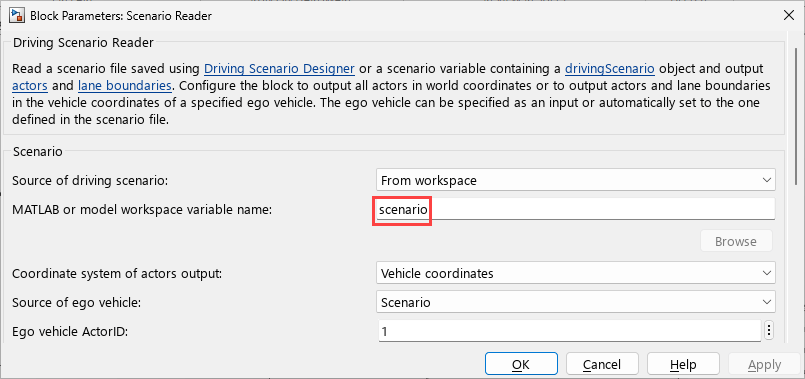Close the Block Parameters dialog

coord(789,15)
